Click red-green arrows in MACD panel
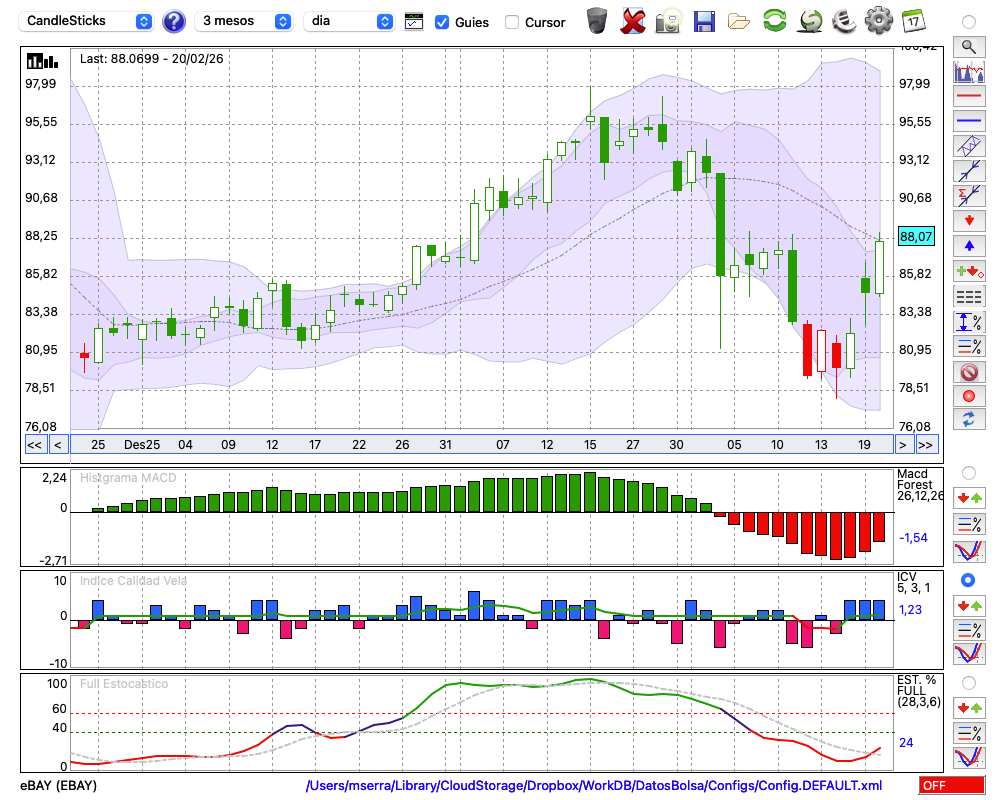 [x=969, y=498]
